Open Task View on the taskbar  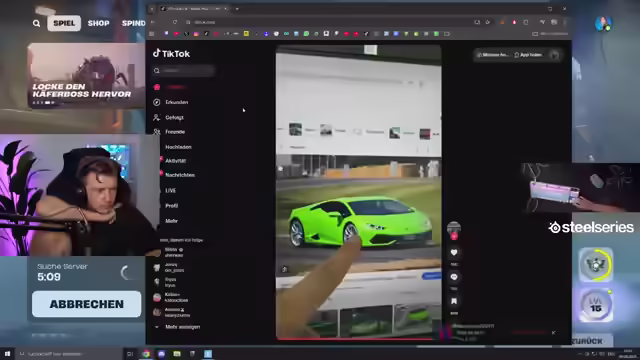(130, 354)
